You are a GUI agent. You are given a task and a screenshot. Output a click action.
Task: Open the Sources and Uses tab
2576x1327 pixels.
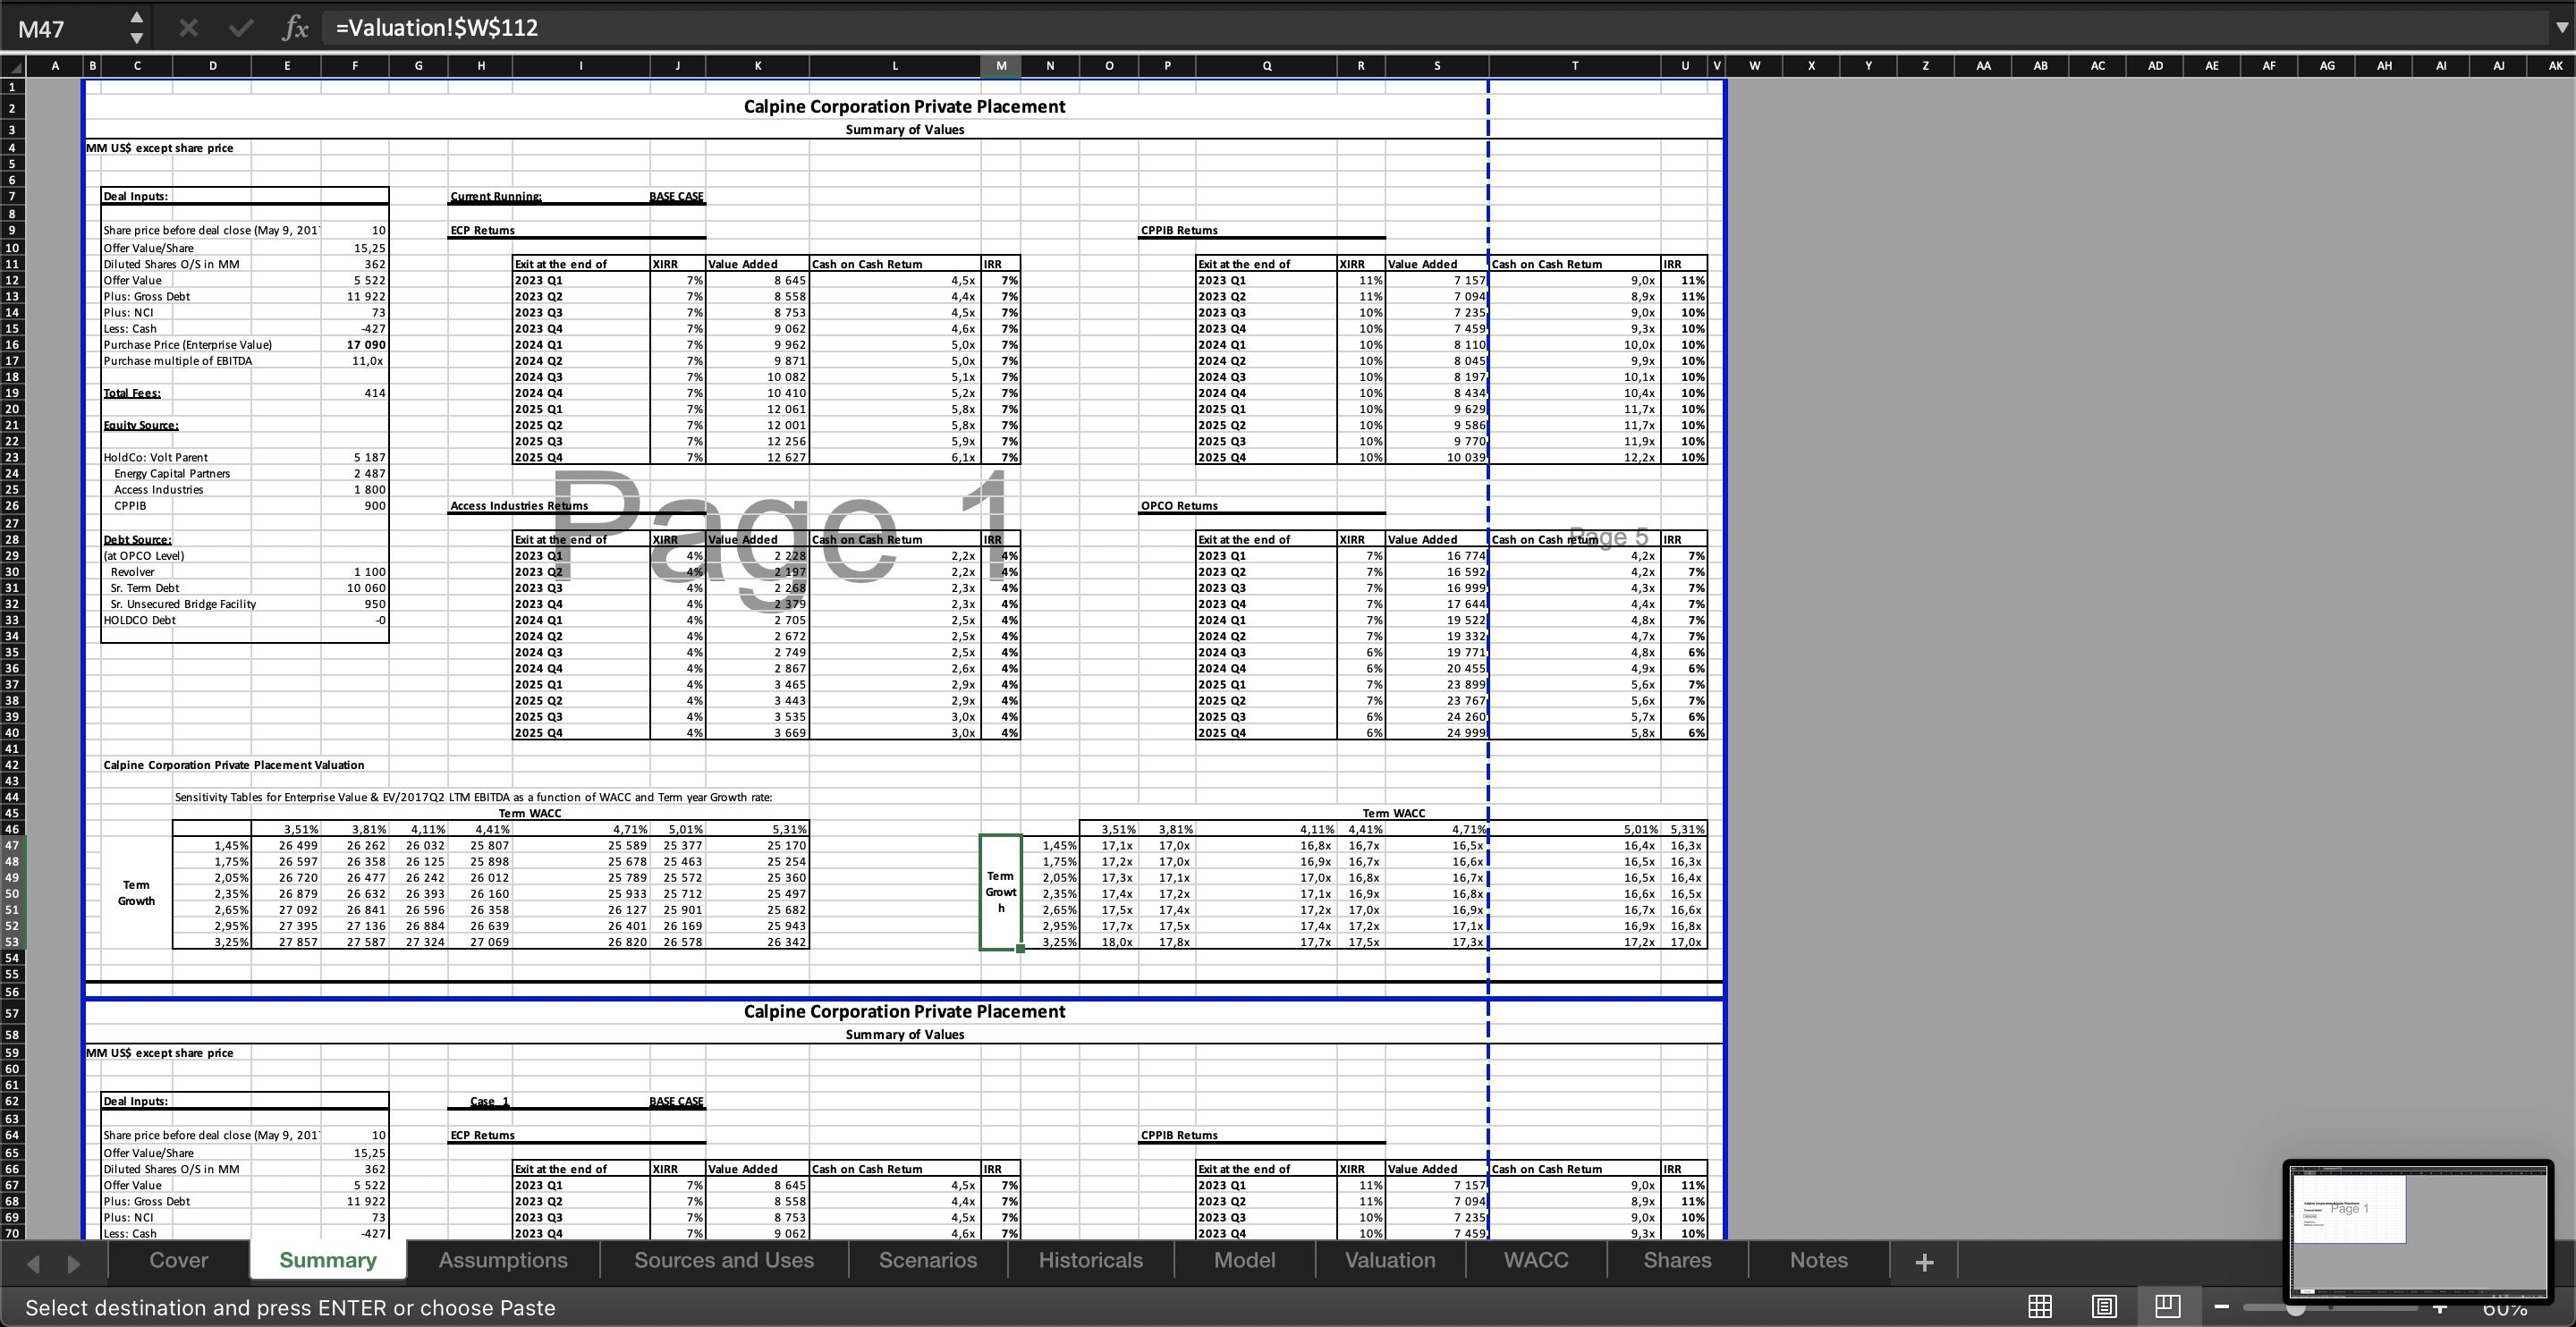pyautogui.click(x=724, y=1260)
